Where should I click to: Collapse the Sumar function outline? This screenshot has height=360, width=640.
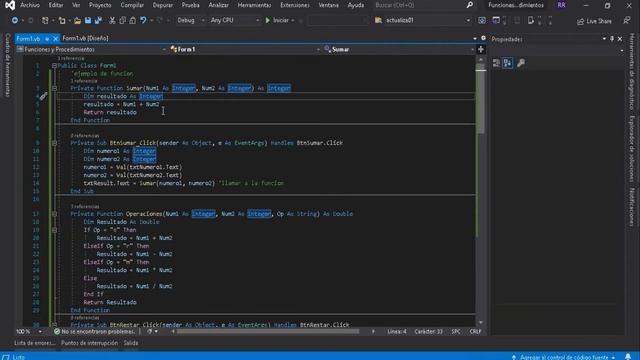pos(54,88)
